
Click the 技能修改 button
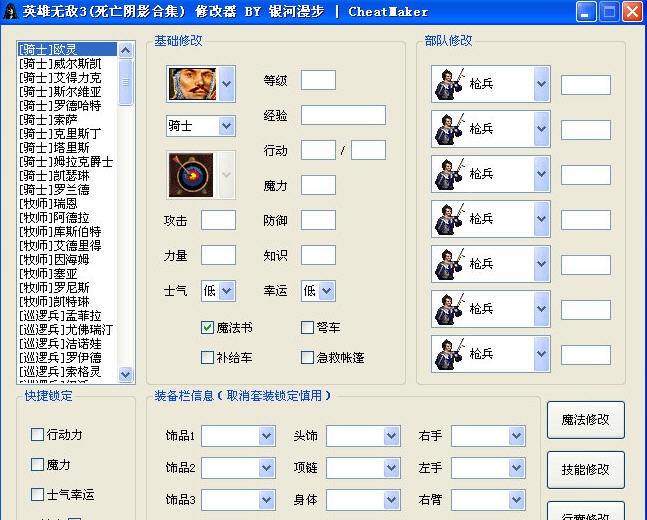click(x=586, y=470)
